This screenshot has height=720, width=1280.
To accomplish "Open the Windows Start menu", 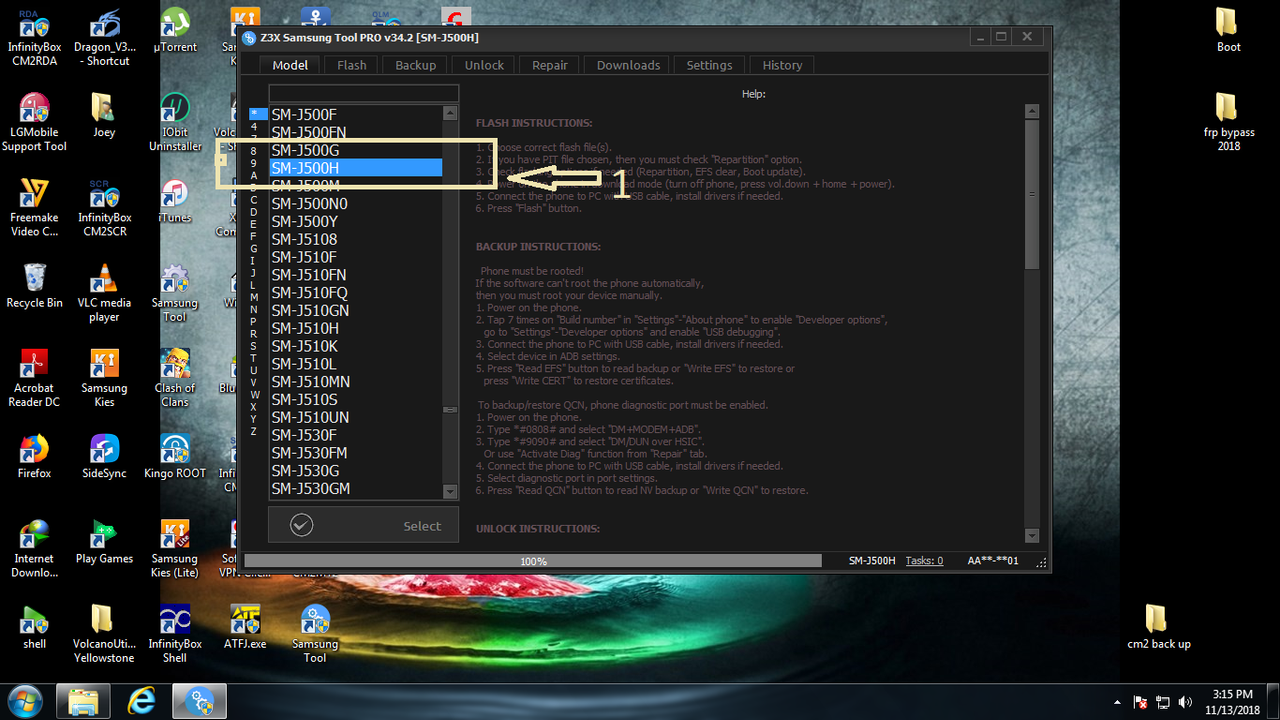I will point(24,700).
